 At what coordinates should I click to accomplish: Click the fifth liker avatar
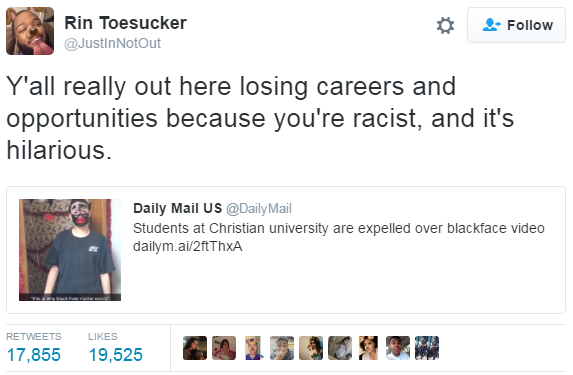pyautogui.click(x=311, y=348)
